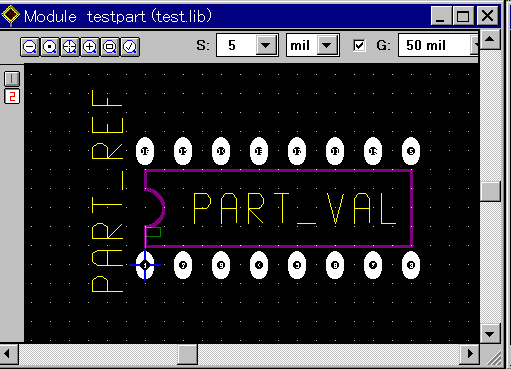Click the vertical scrollbar up arrow
Image resolution: width=511 pixels, height=369 pixels.
[490, 39]
